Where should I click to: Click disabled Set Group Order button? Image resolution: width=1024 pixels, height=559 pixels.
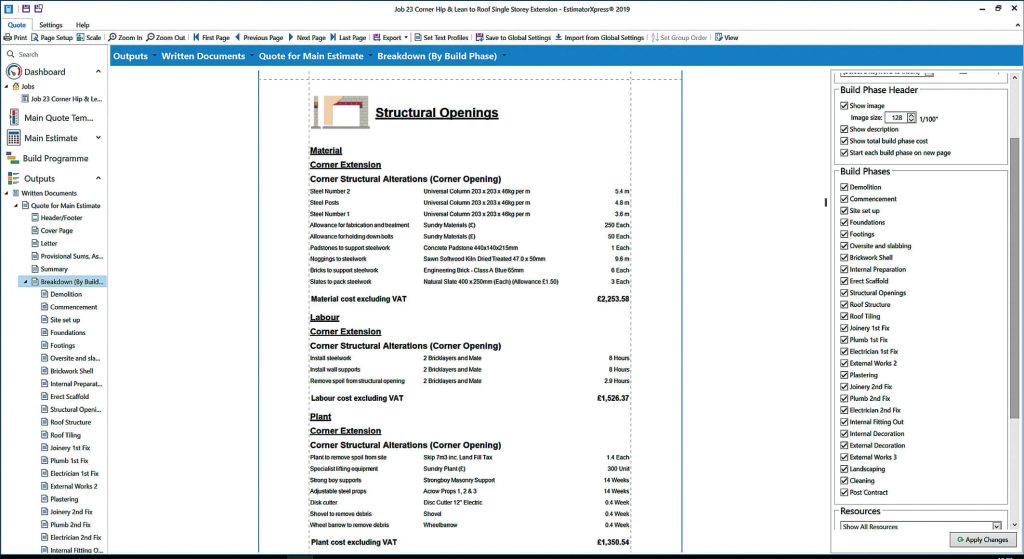(679, 37)
